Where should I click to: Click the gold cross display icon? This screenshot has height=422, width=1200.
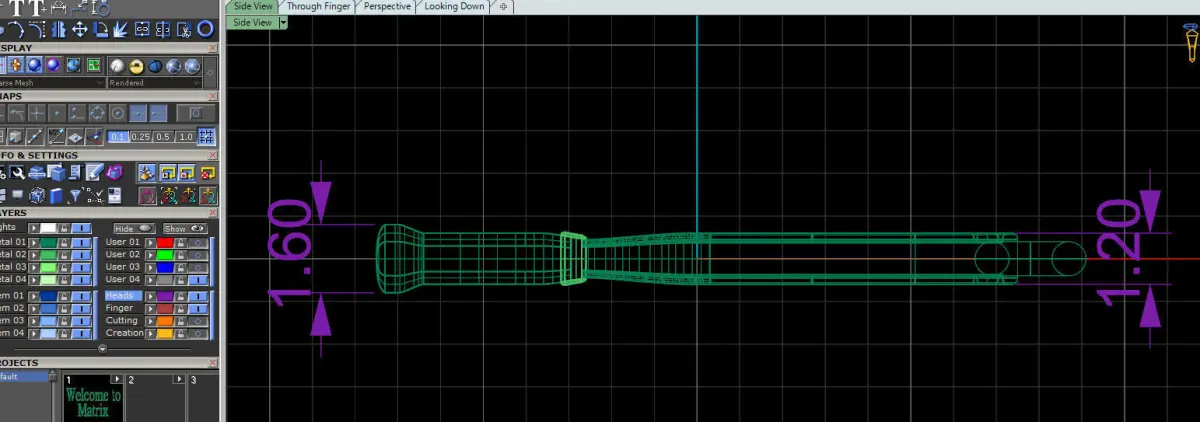pos(16,65)
